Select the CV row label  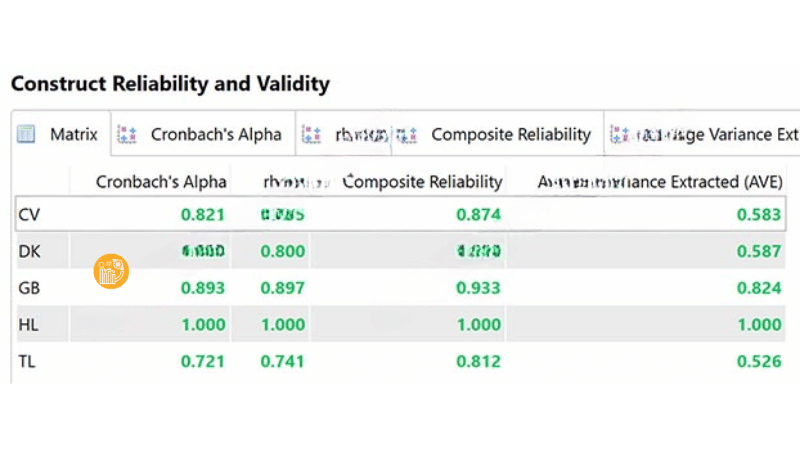29,213
